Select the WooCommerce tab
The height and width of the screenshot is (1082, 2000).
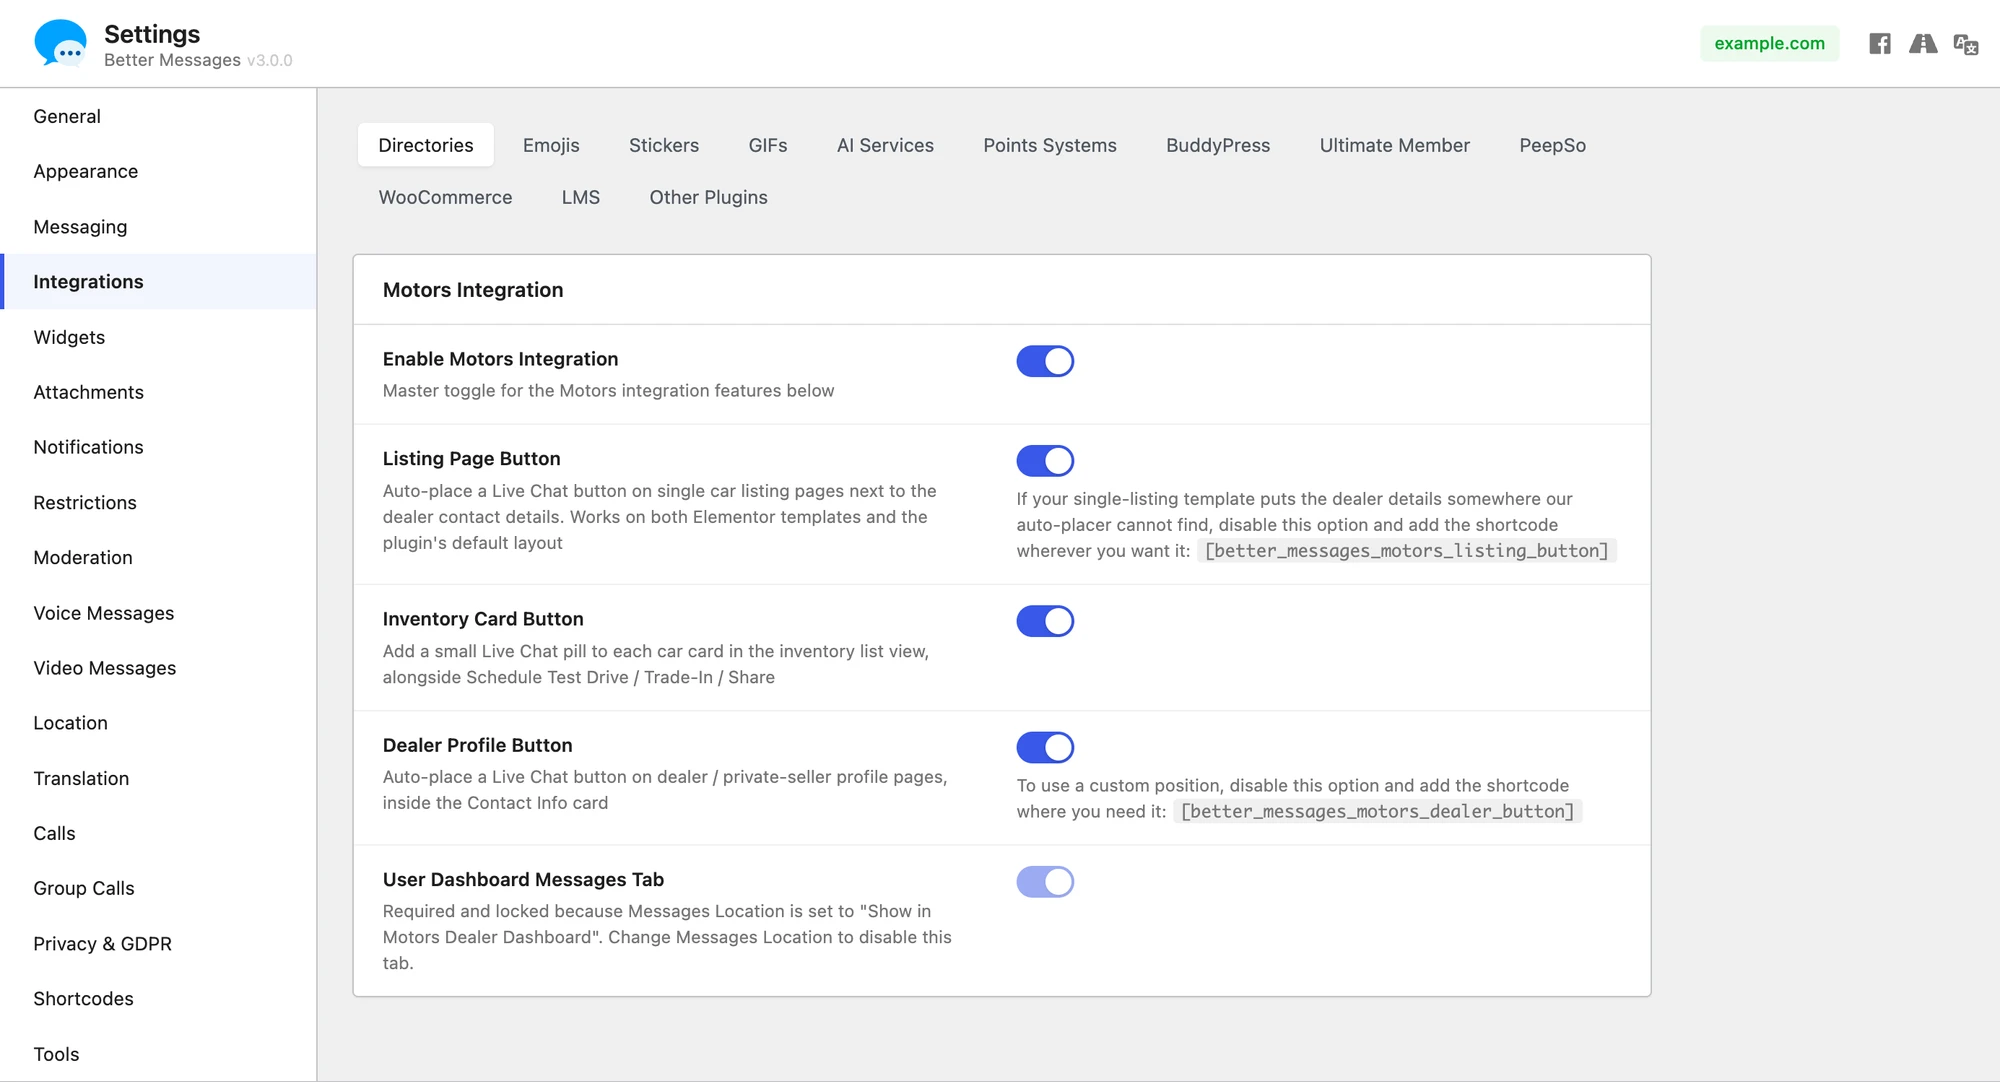click(445, 197)
